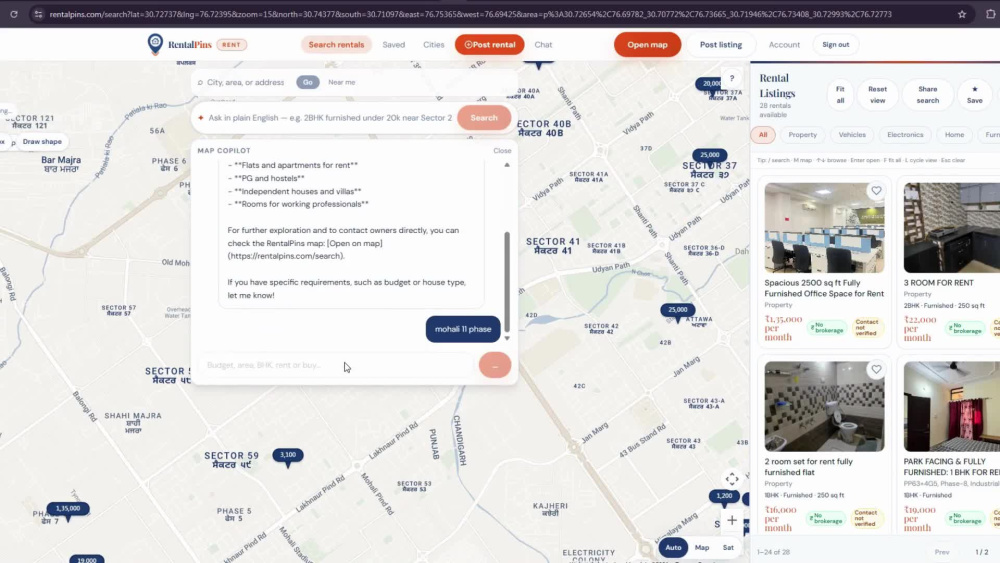This screenshot has height=563, width=1000.
Task: Click the Open map button
Action: (x=647, y=45)
